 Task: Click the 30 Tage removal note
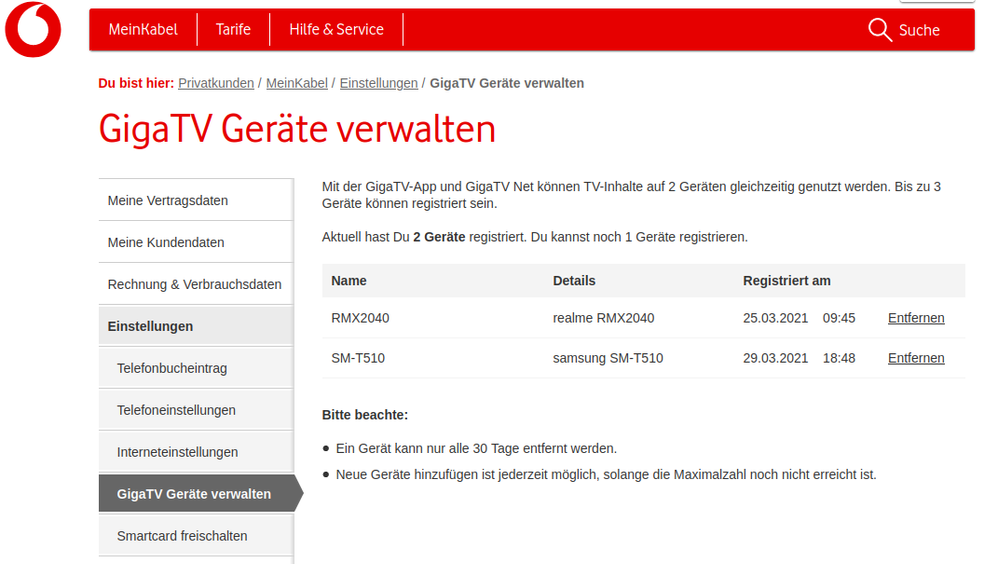(x=476, y=449)
